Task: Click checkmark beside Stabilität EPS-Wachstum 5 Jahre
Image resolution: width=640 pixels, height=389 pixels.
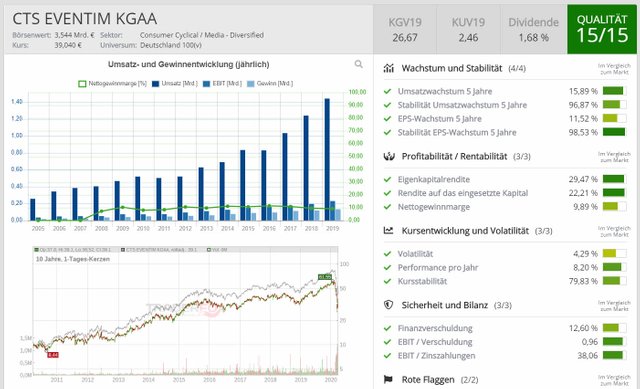Action: [387, 132]
